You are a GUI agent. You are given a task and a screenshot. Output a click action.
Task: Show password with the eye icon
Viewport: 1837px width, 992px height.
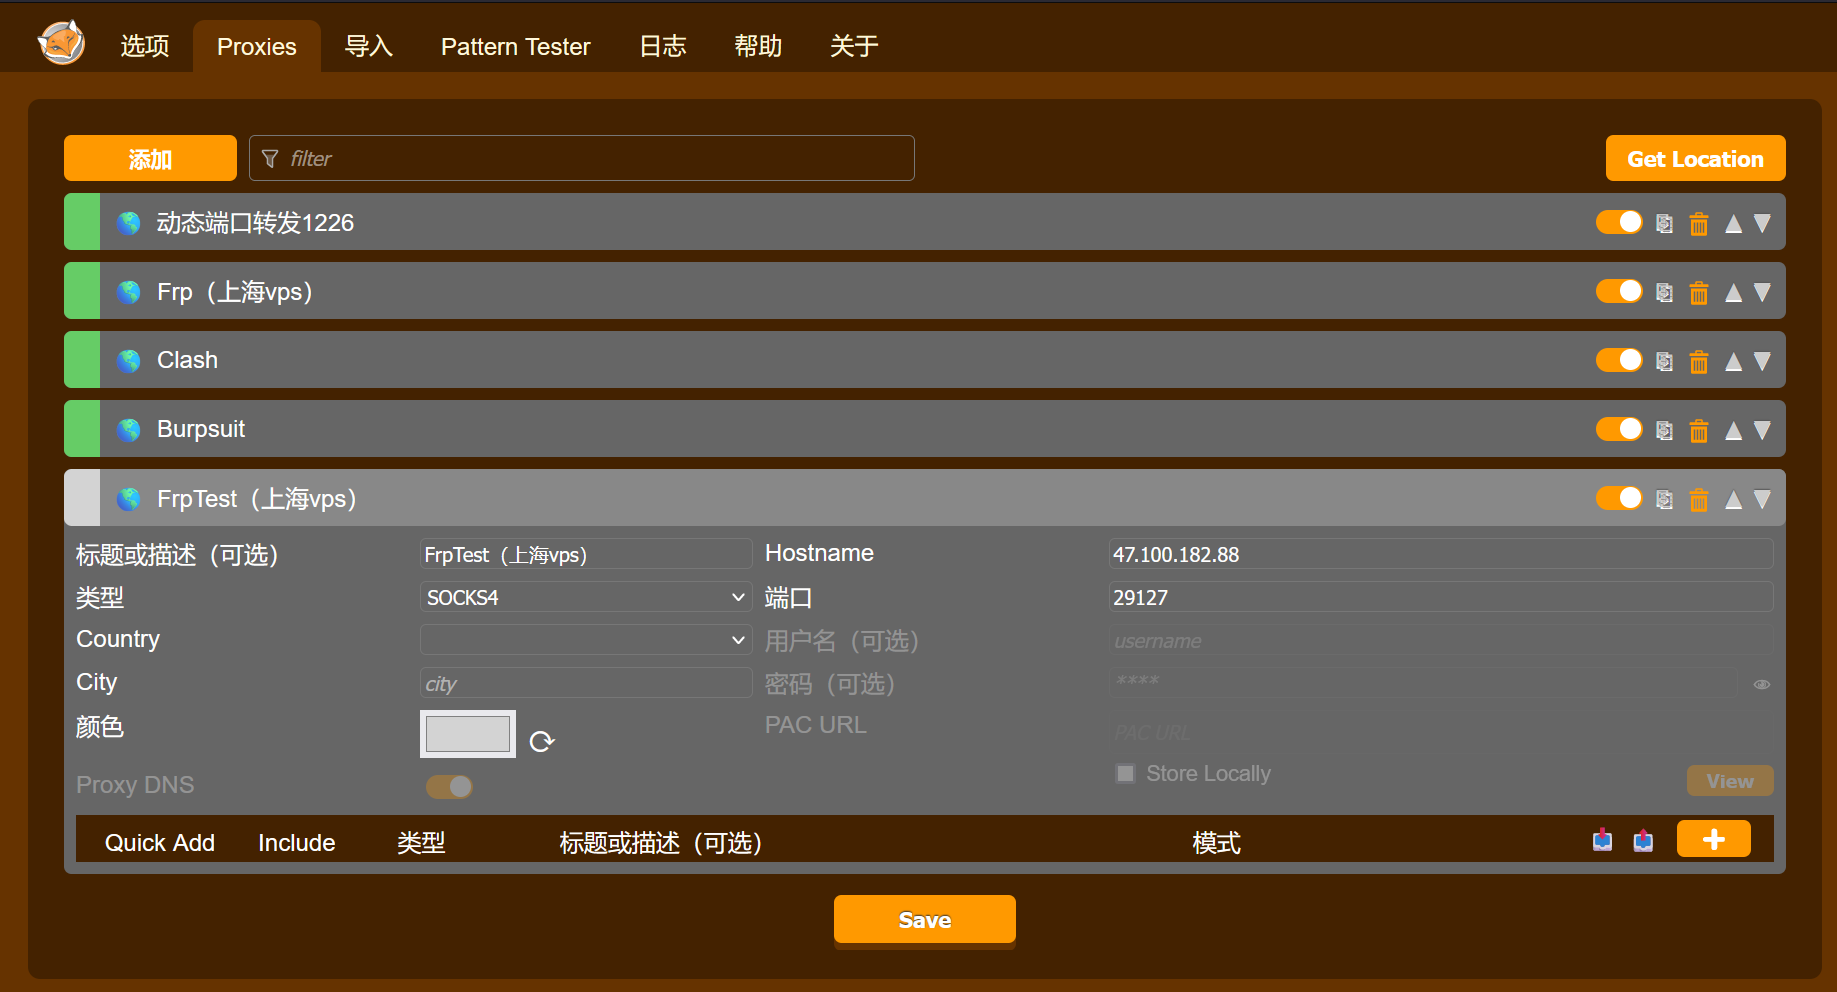click(x=1762, y=684)
